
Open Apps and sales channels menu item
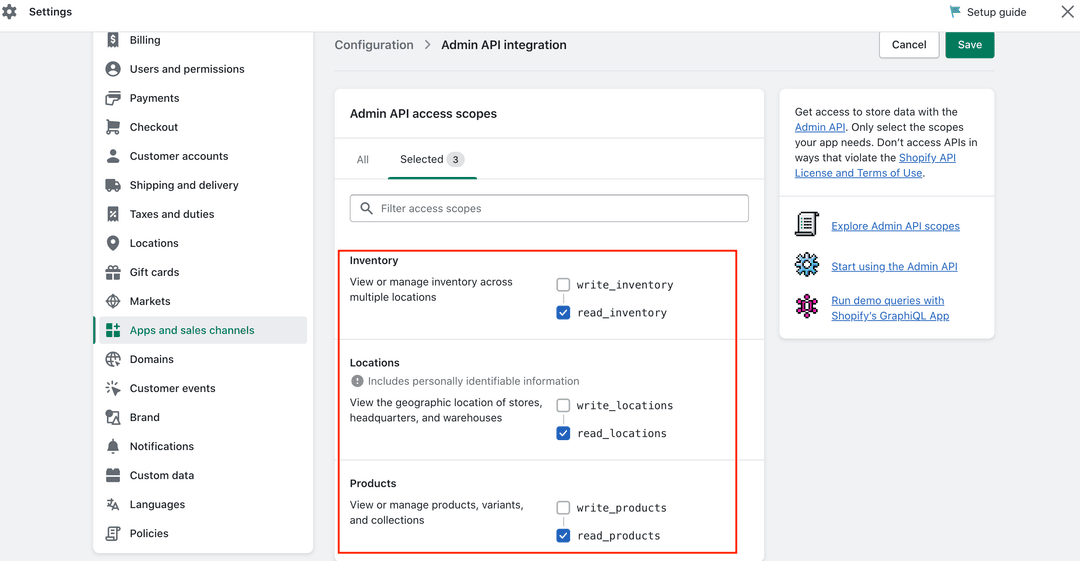point(202,330)
